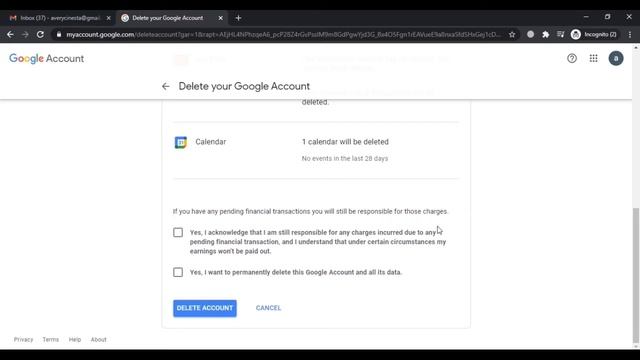Restore down the browser window

tap(607, 17)
